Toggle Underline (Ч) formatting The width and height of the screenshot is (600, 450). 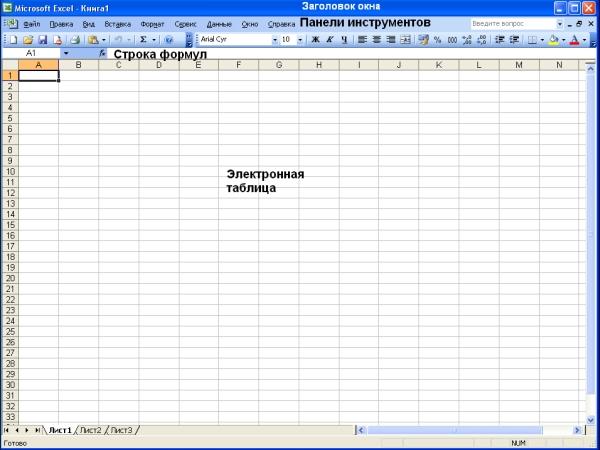tap(344, 40)
